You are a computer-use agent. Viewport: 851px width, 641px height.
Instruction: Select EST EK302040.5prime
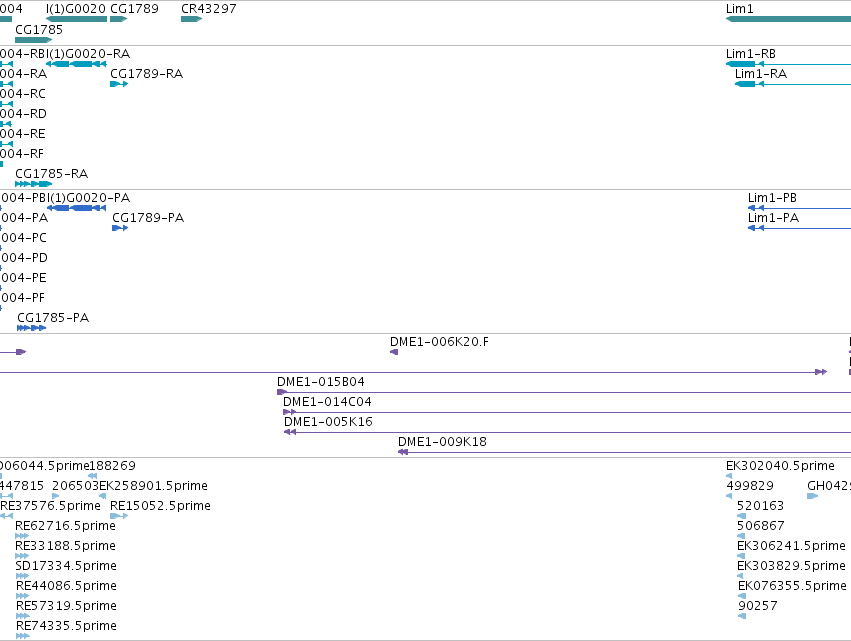[729, 476]
